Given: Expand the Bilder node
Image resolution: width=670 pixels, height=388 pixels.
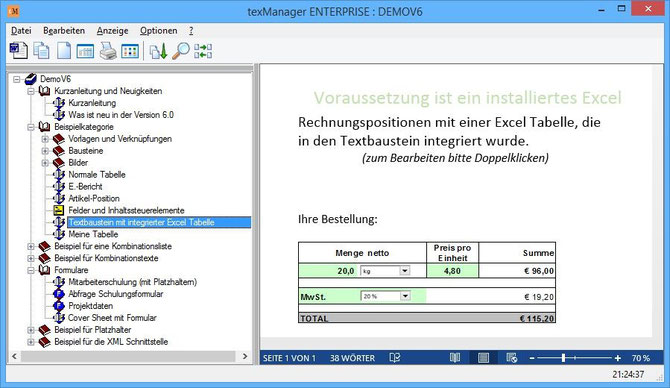Looking at the screenshot, I should click(45, 163).
